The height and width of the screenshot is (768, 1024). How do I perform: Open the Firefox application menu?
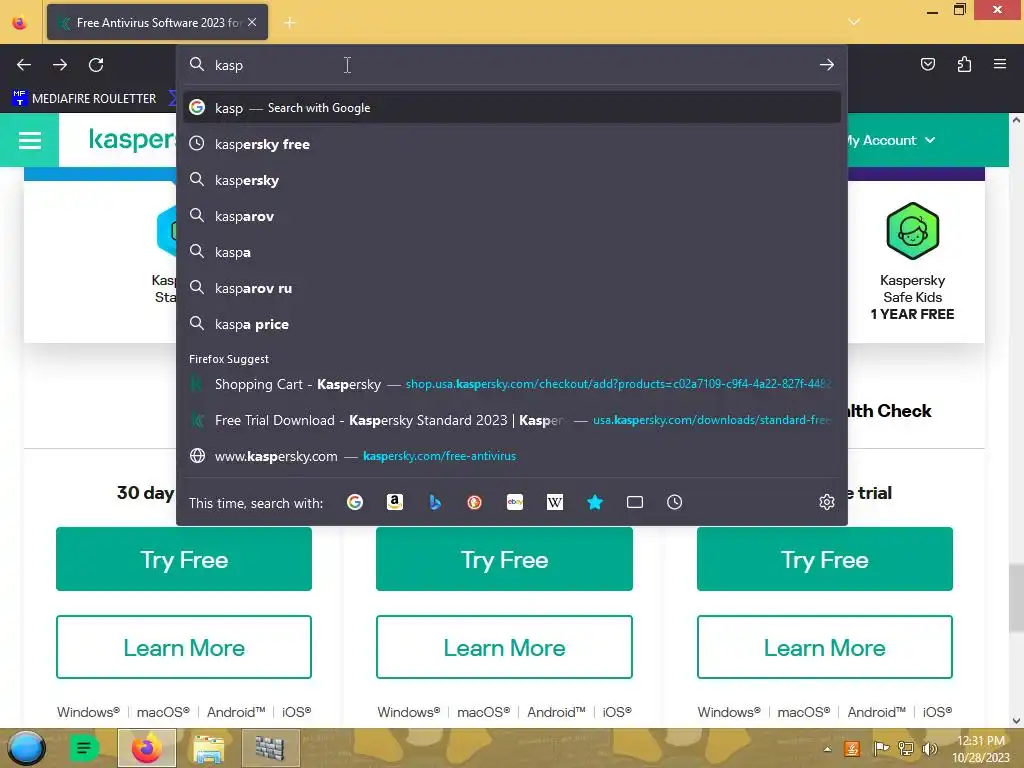(x=1000, y=64)
